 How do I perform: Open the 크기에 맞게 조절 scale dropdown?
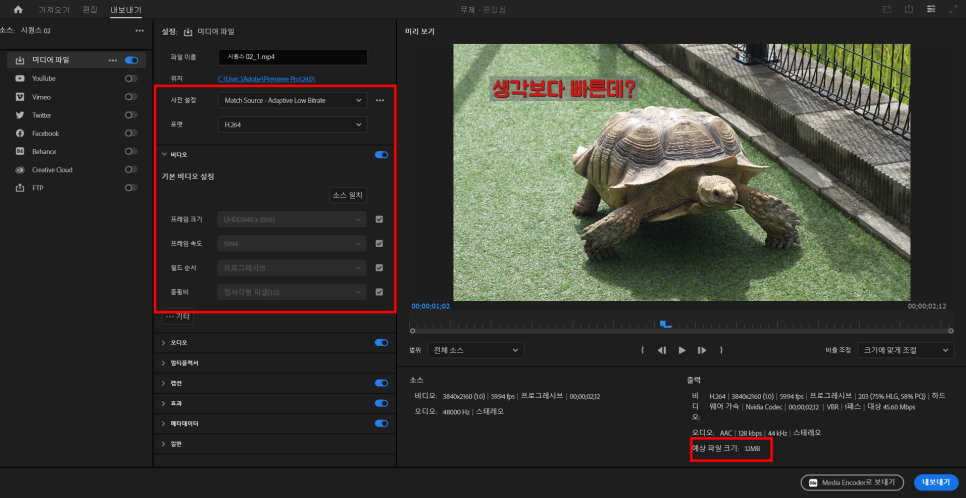pyautogui.click(x=906, y=350)
